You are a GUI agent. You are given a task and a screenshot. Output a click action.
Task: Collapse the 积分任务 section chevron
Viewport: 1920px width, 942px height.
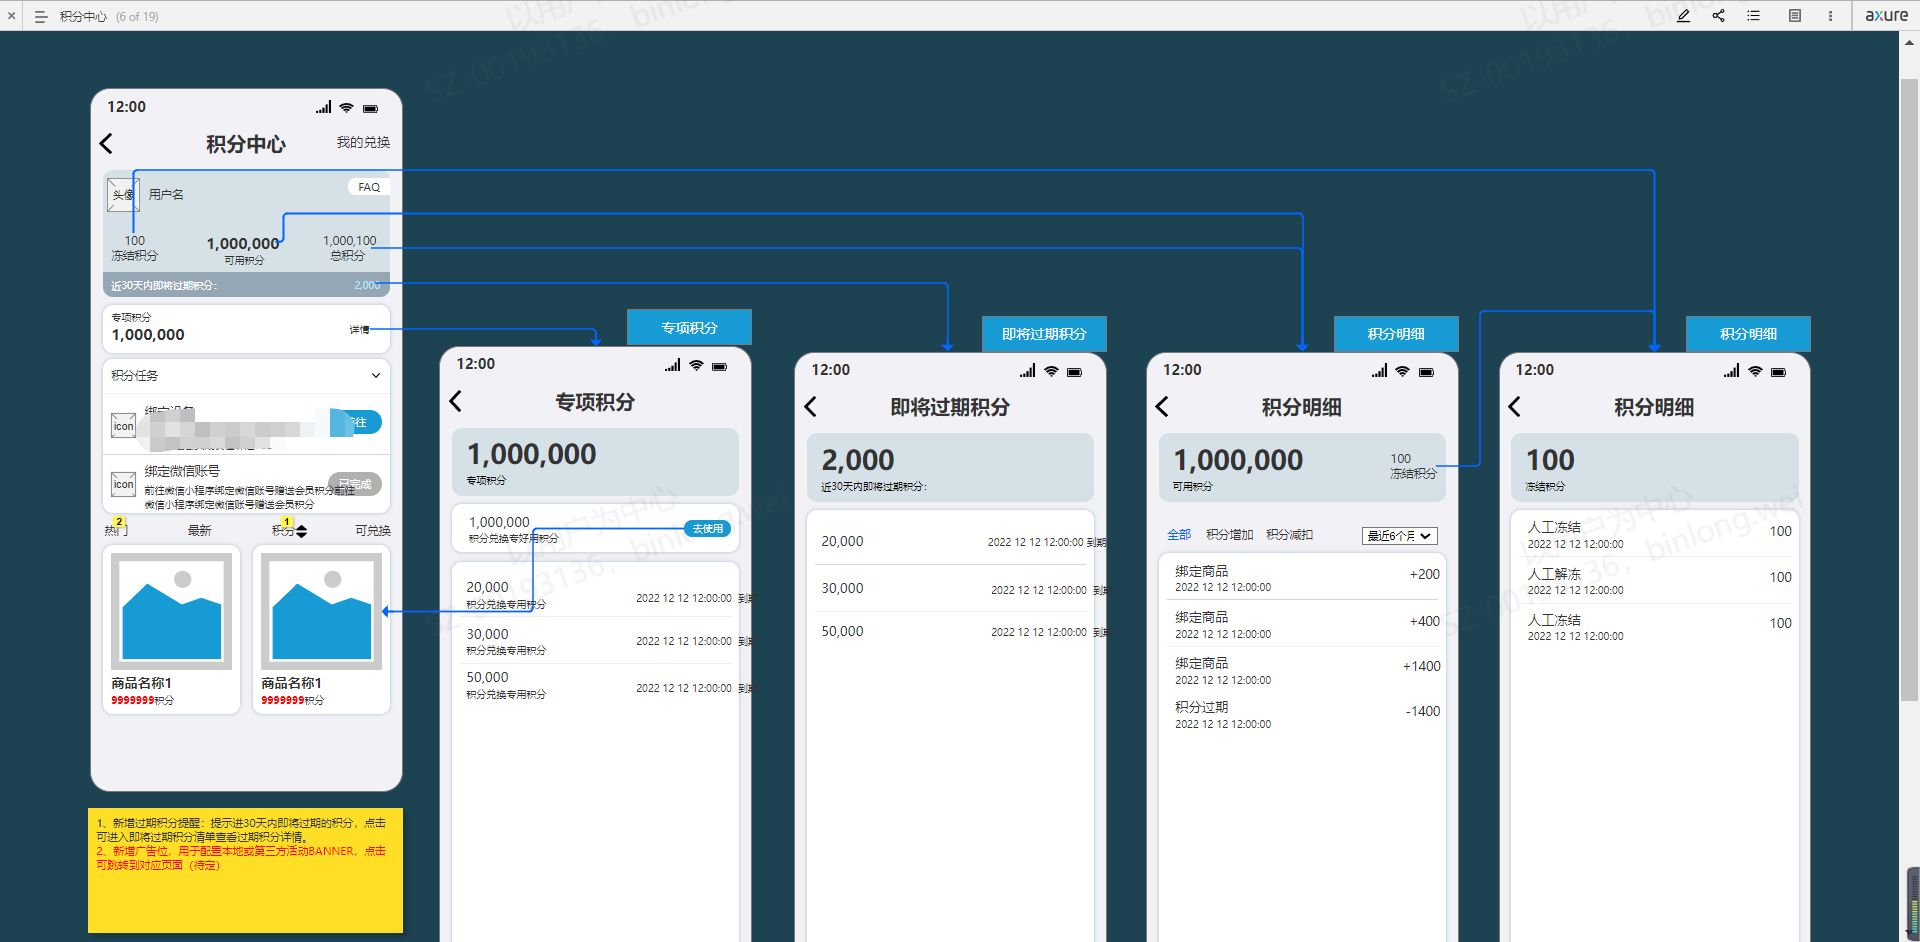pos(376,376)
